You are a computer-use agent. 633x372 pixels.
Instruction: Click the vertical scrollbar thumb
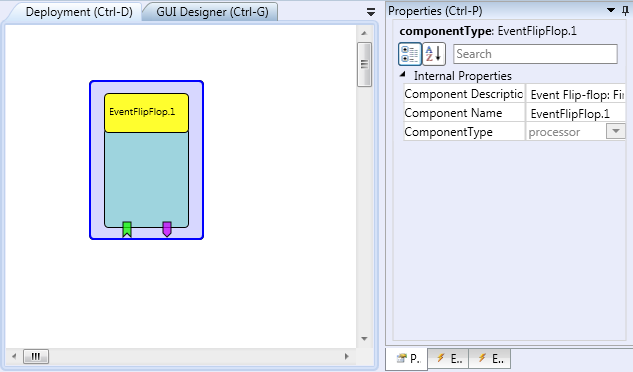pos(364,64)
